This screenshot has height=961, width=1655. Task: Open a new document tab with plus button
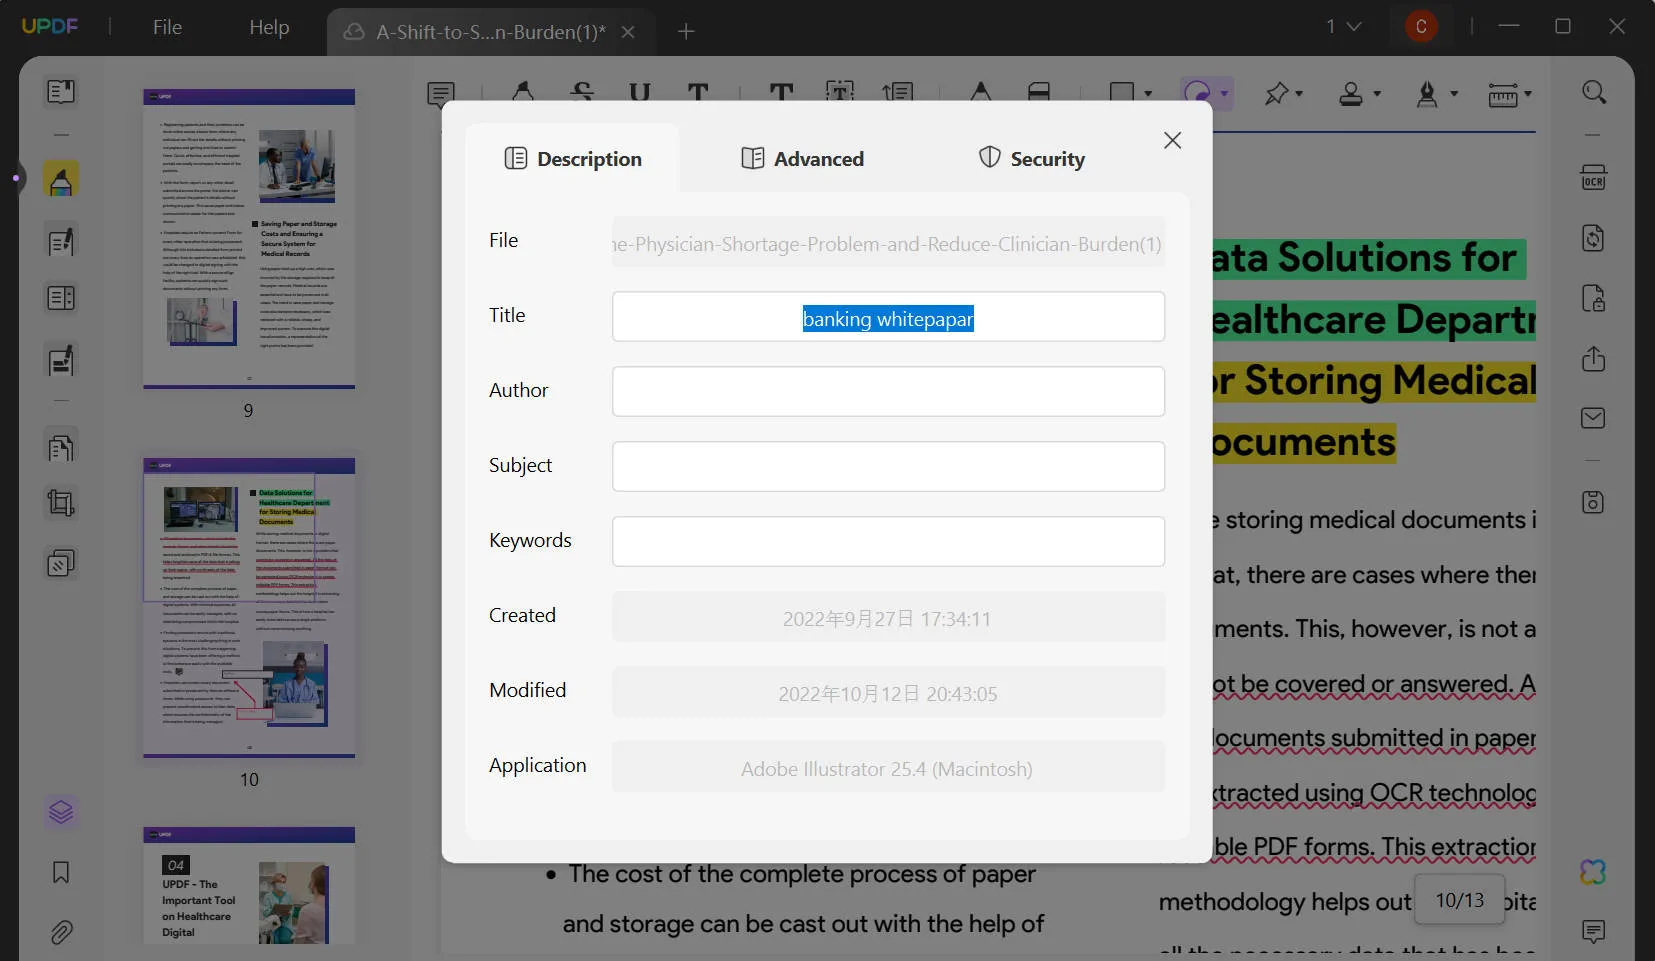[x=687, y=31]
